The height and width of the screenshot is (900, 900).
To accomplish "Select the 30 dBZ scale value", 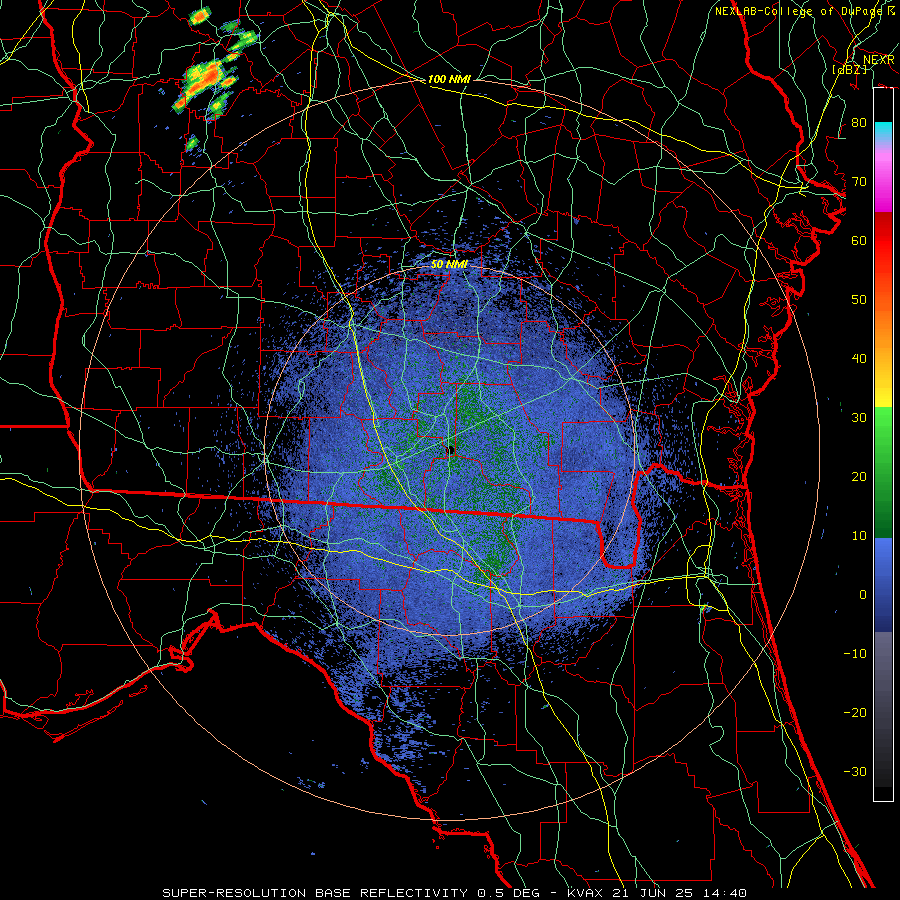I will tap(859, 418).
